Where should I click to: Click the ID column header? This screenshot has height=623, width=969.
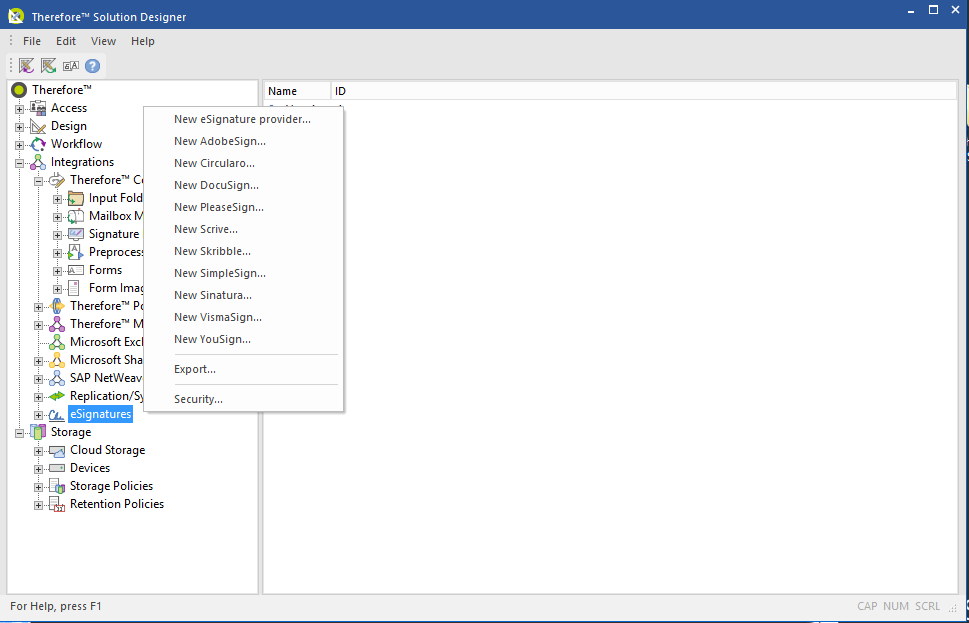[645, 91]
